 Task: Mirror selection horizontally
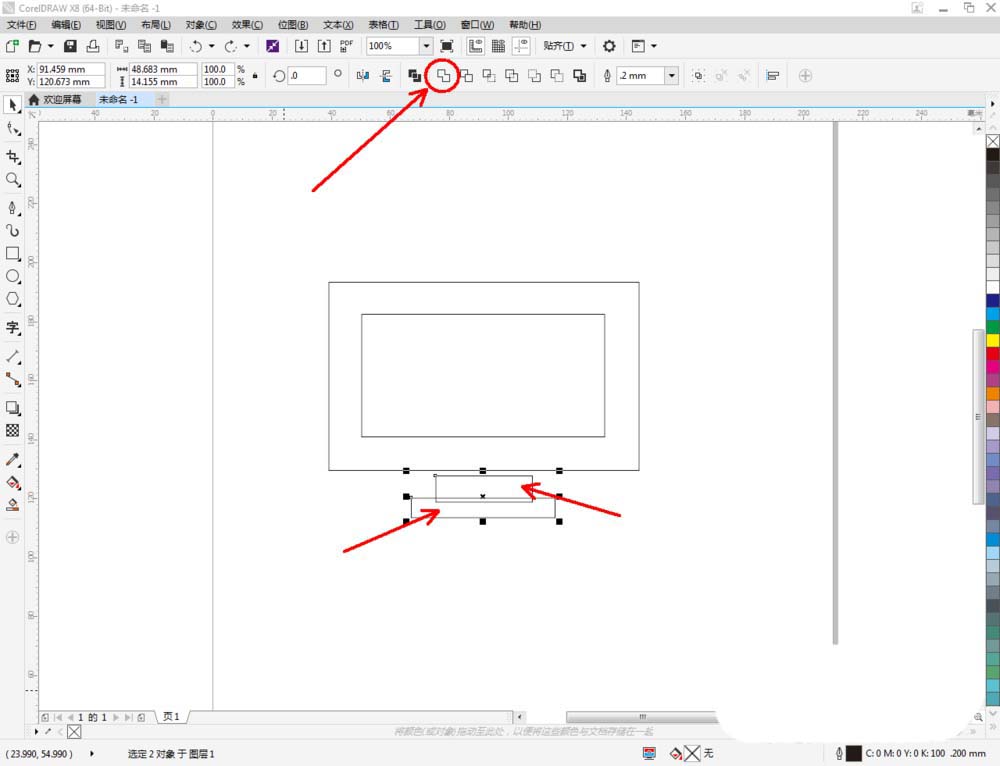[x=363, y=76]
